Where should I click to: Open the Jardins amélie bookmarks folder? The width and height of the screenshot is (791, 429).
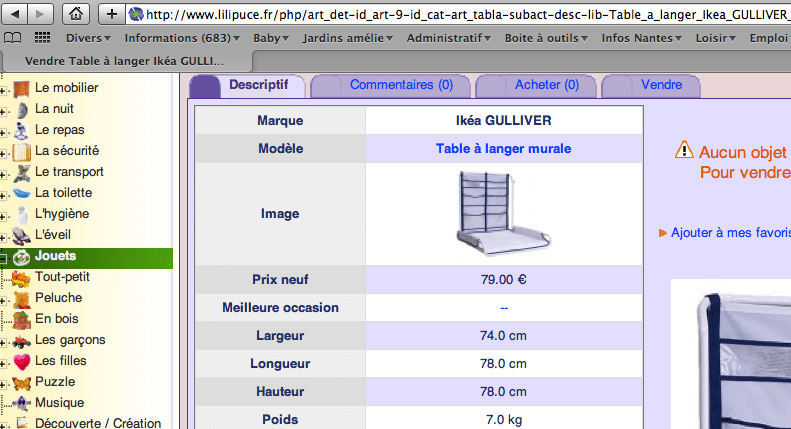coord(348,38)
